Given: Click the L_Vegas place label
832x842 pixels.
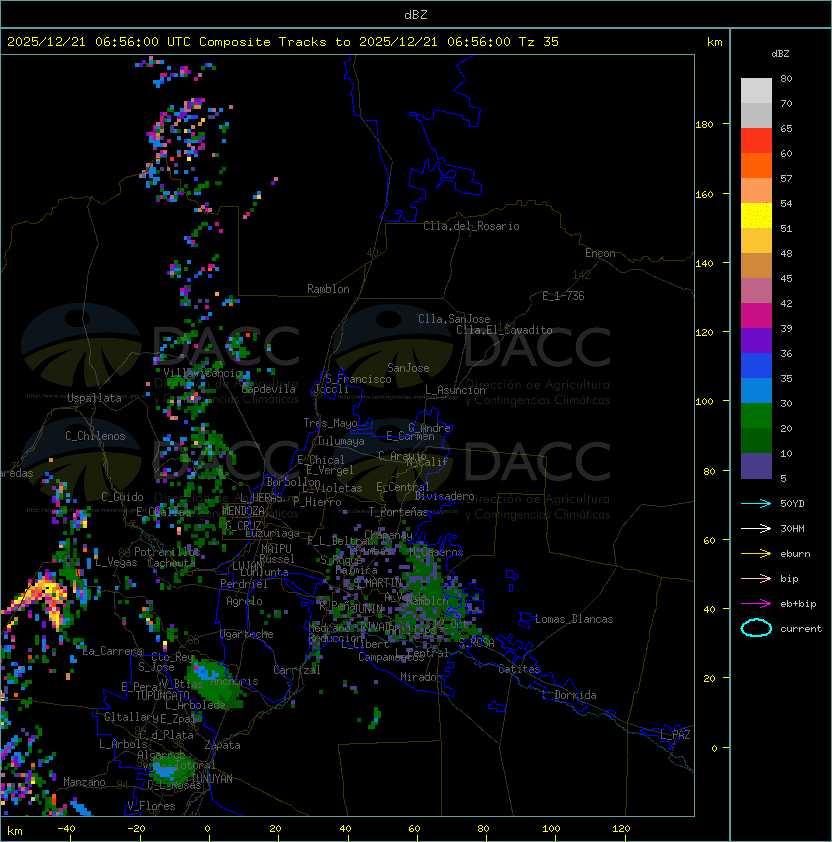Looking at the screenshot, I should coord(116,562).
